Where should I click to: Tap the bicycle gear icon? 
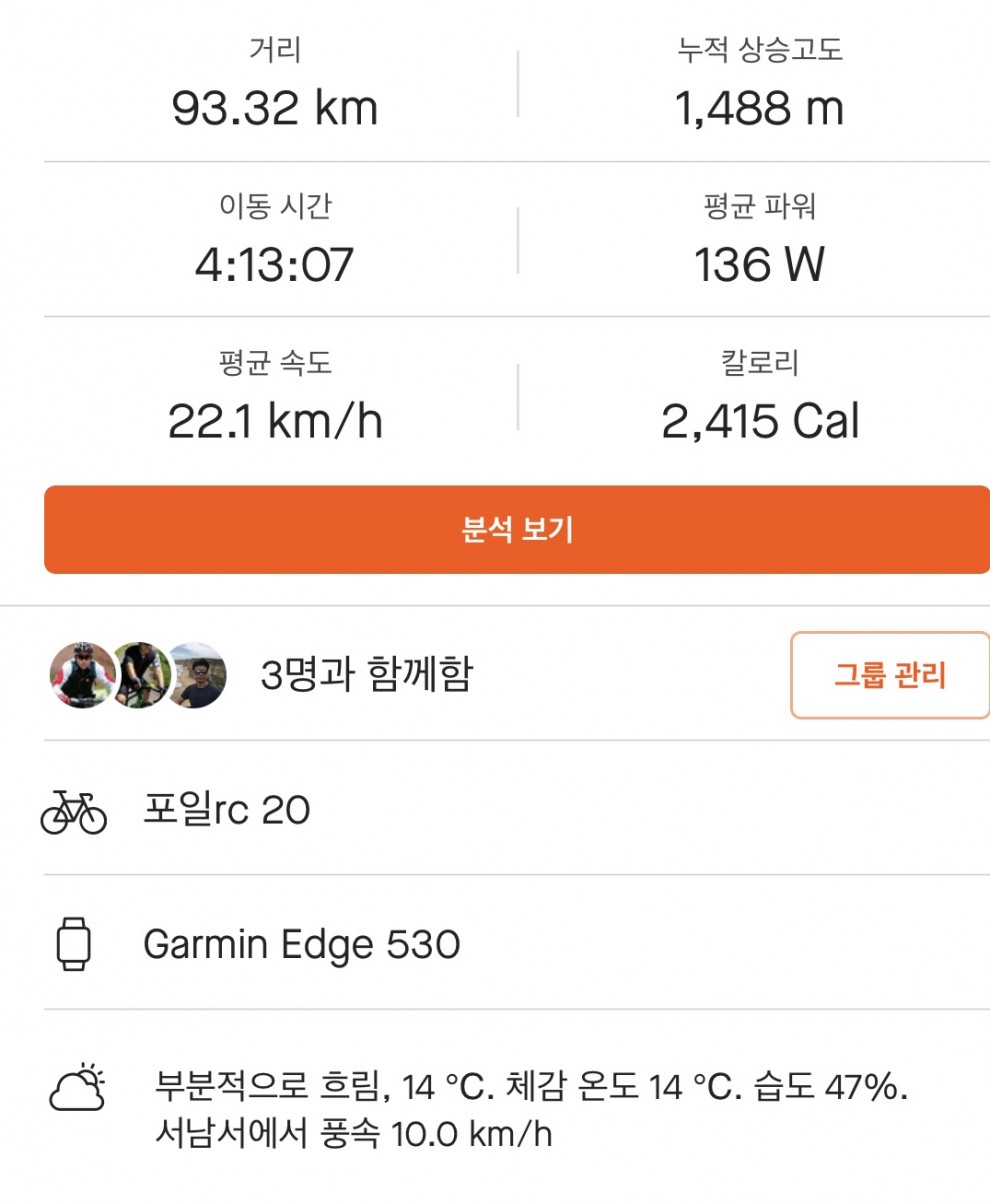pos(73,810)
